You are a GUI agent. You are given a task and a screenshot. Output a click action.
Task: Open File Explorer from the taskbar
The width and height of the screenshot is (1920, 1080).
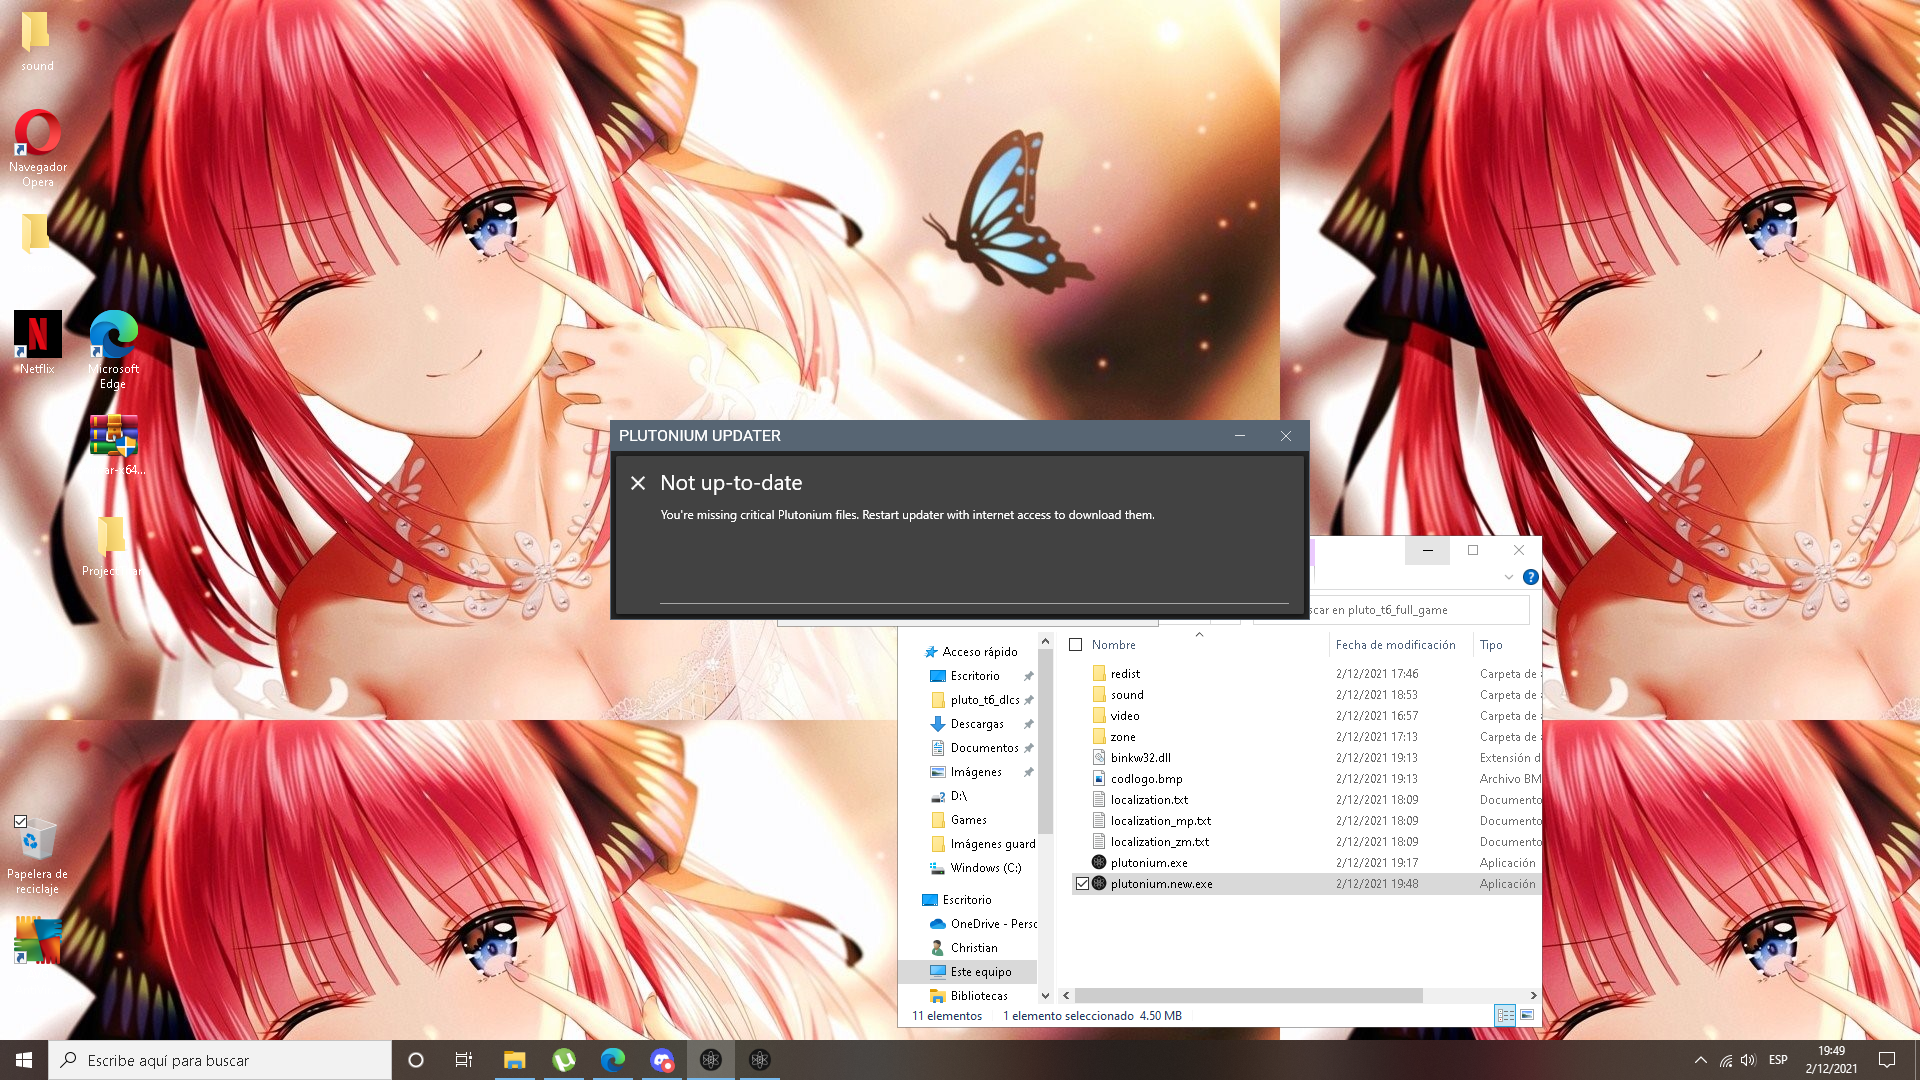click(514, 1060)
